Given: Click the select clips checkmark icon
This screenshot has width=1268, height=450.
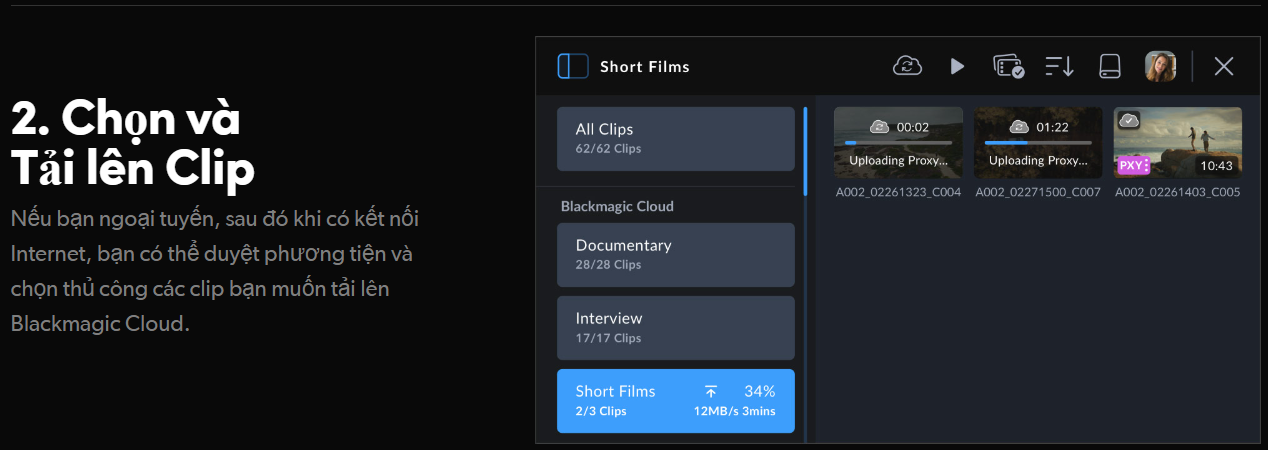Looking at the screenshot, I should coord(1008,66).
